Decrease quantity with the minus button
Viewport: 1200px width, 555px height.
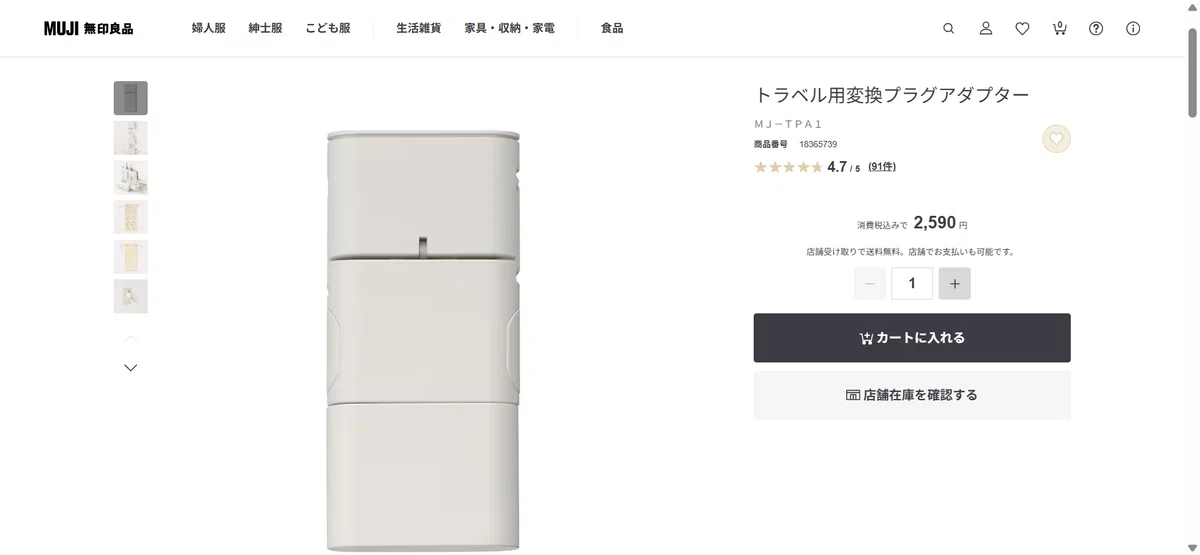870,284
